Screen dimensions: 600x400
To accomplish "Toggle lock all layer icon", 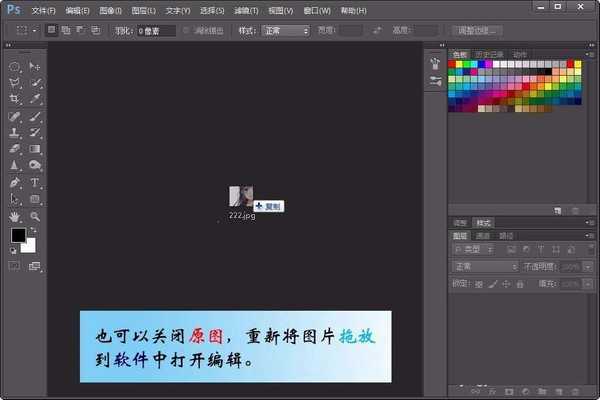I will [x=520, y=285].
